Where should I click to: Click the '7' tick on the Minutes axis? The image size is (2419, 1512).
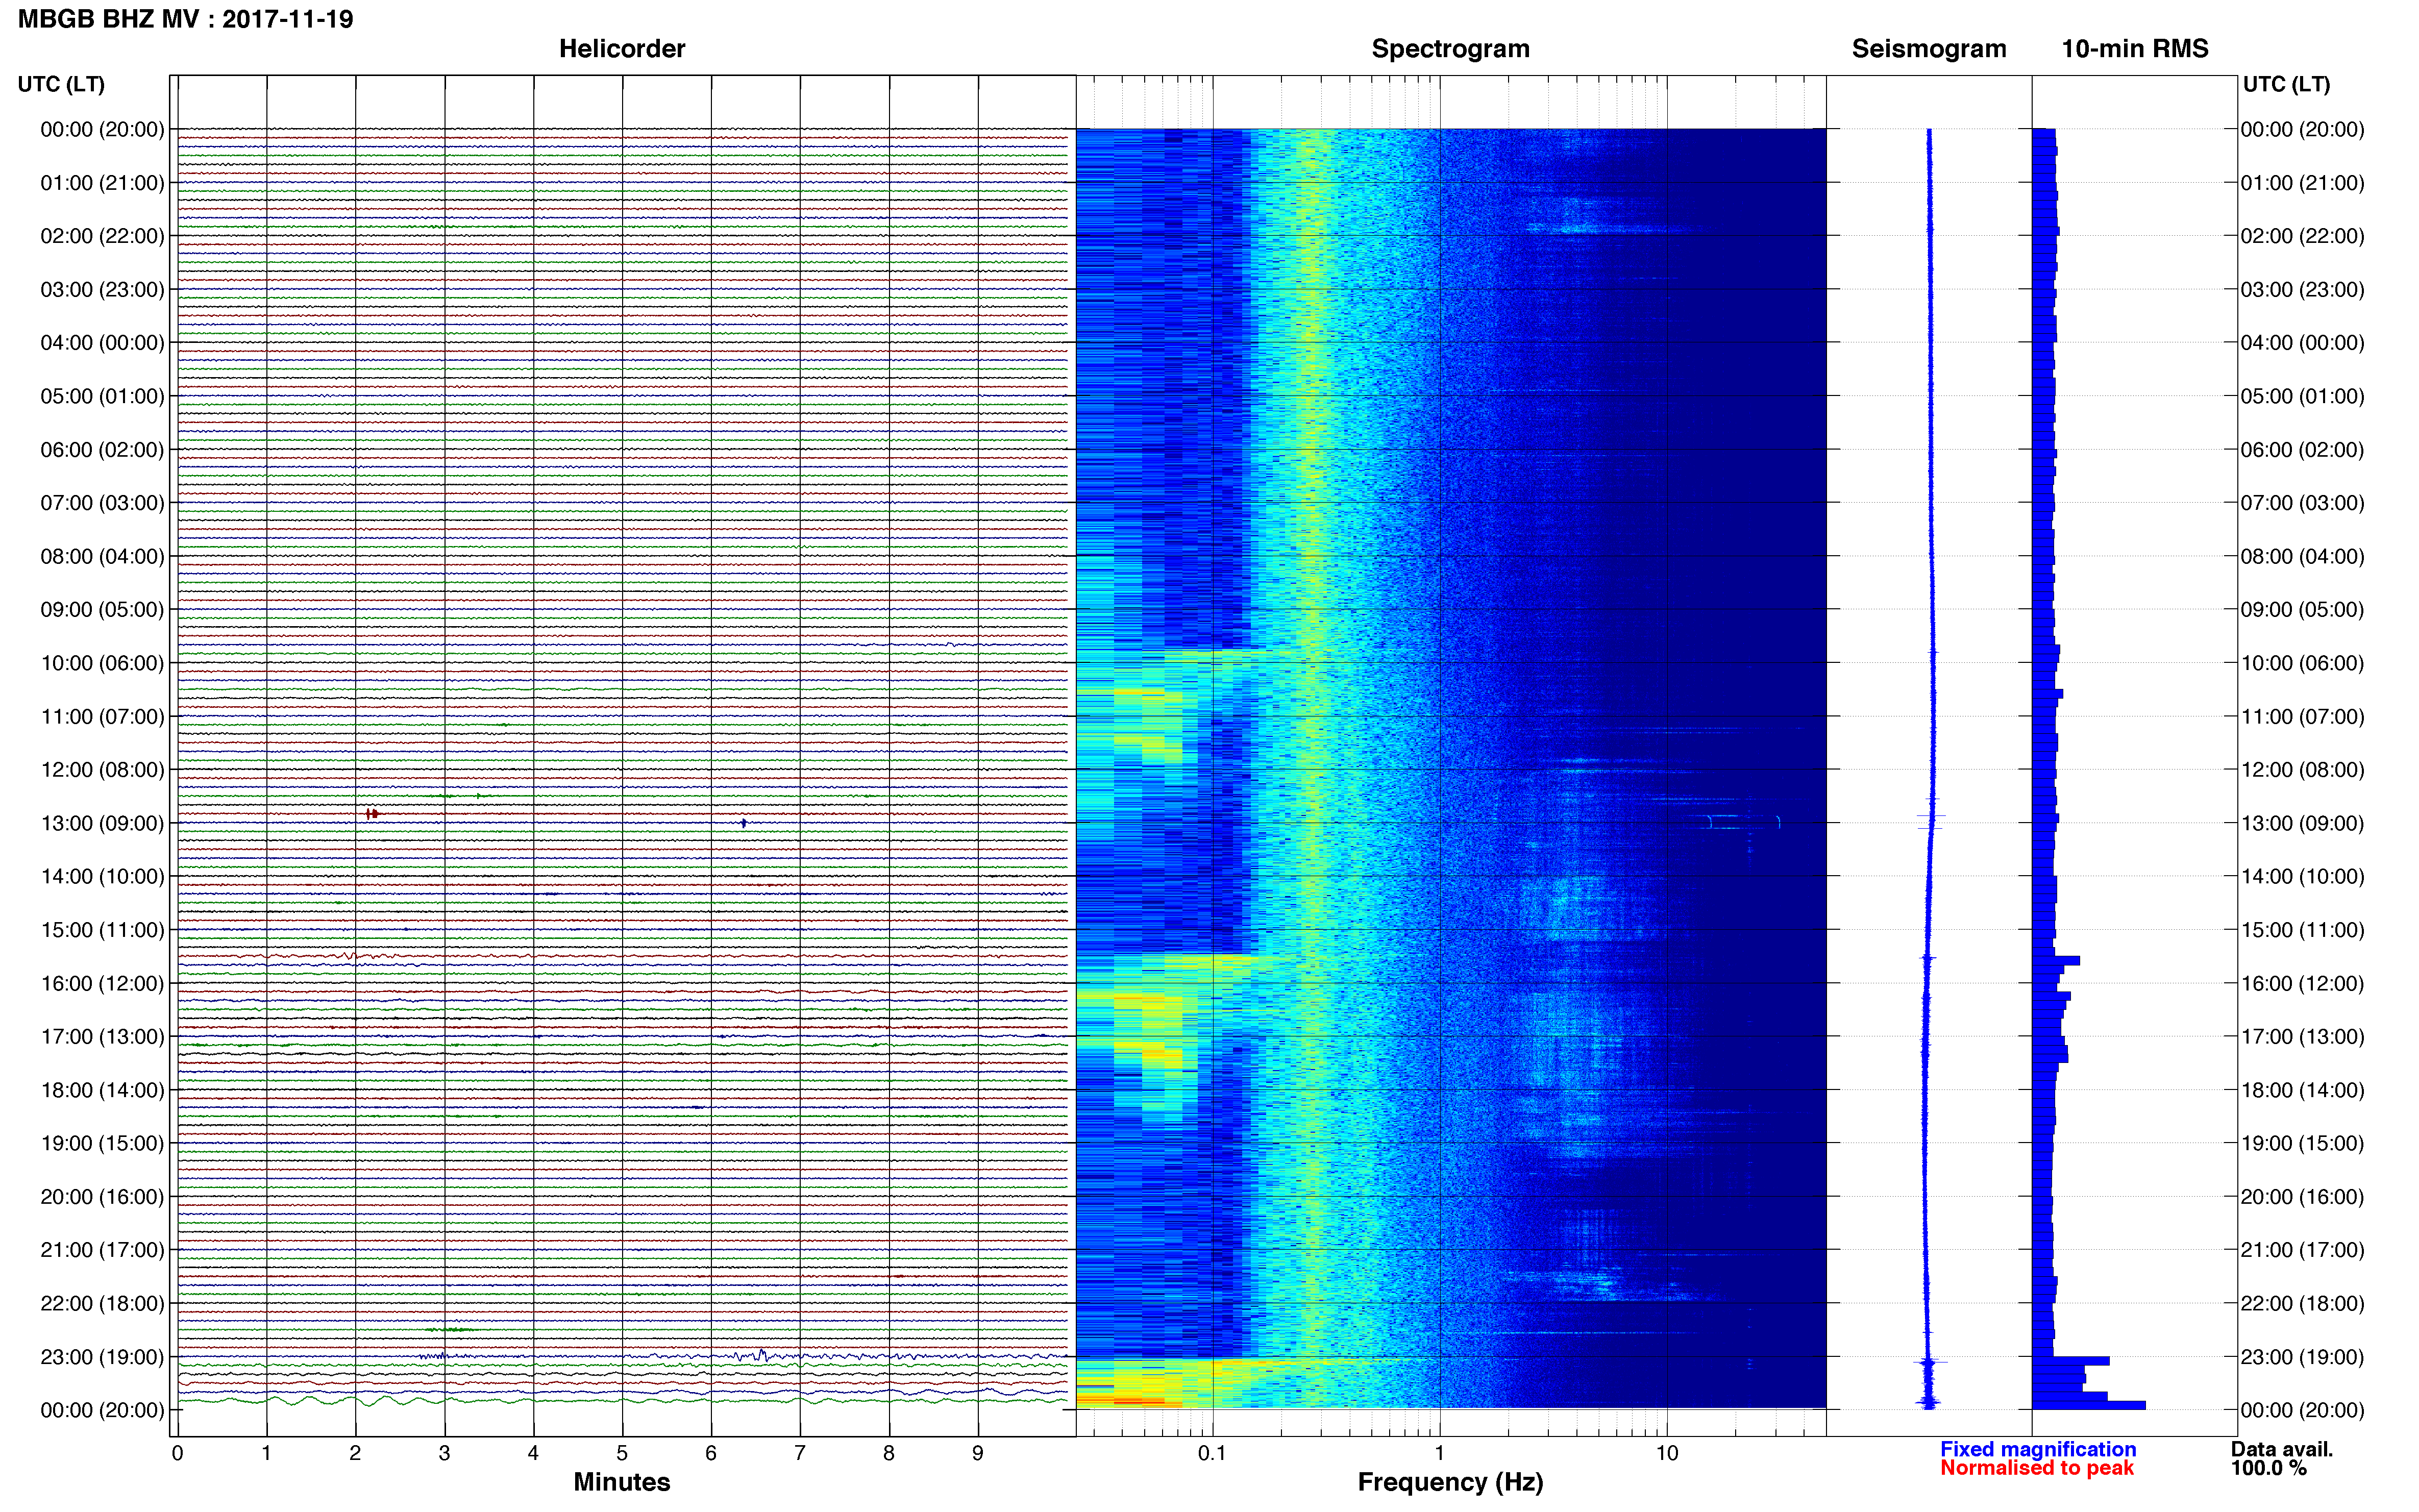pyautogui.click(x=800, y=1453)
